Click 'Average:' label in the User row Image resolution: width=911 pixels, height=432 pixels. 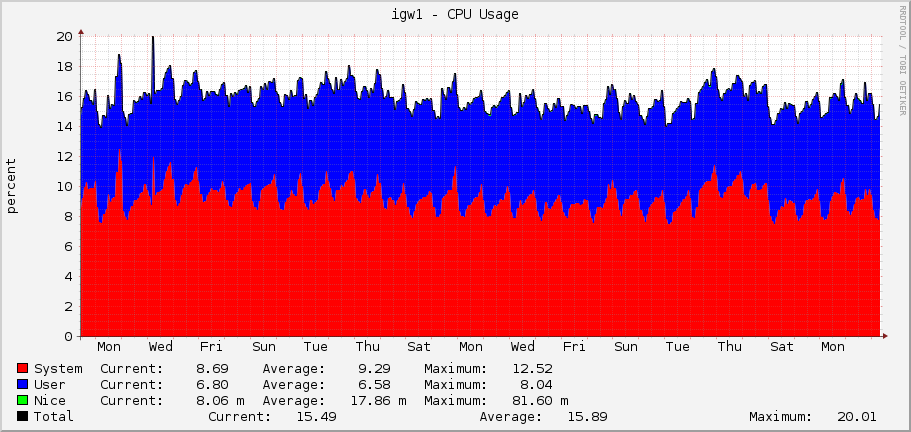[294, 384]
